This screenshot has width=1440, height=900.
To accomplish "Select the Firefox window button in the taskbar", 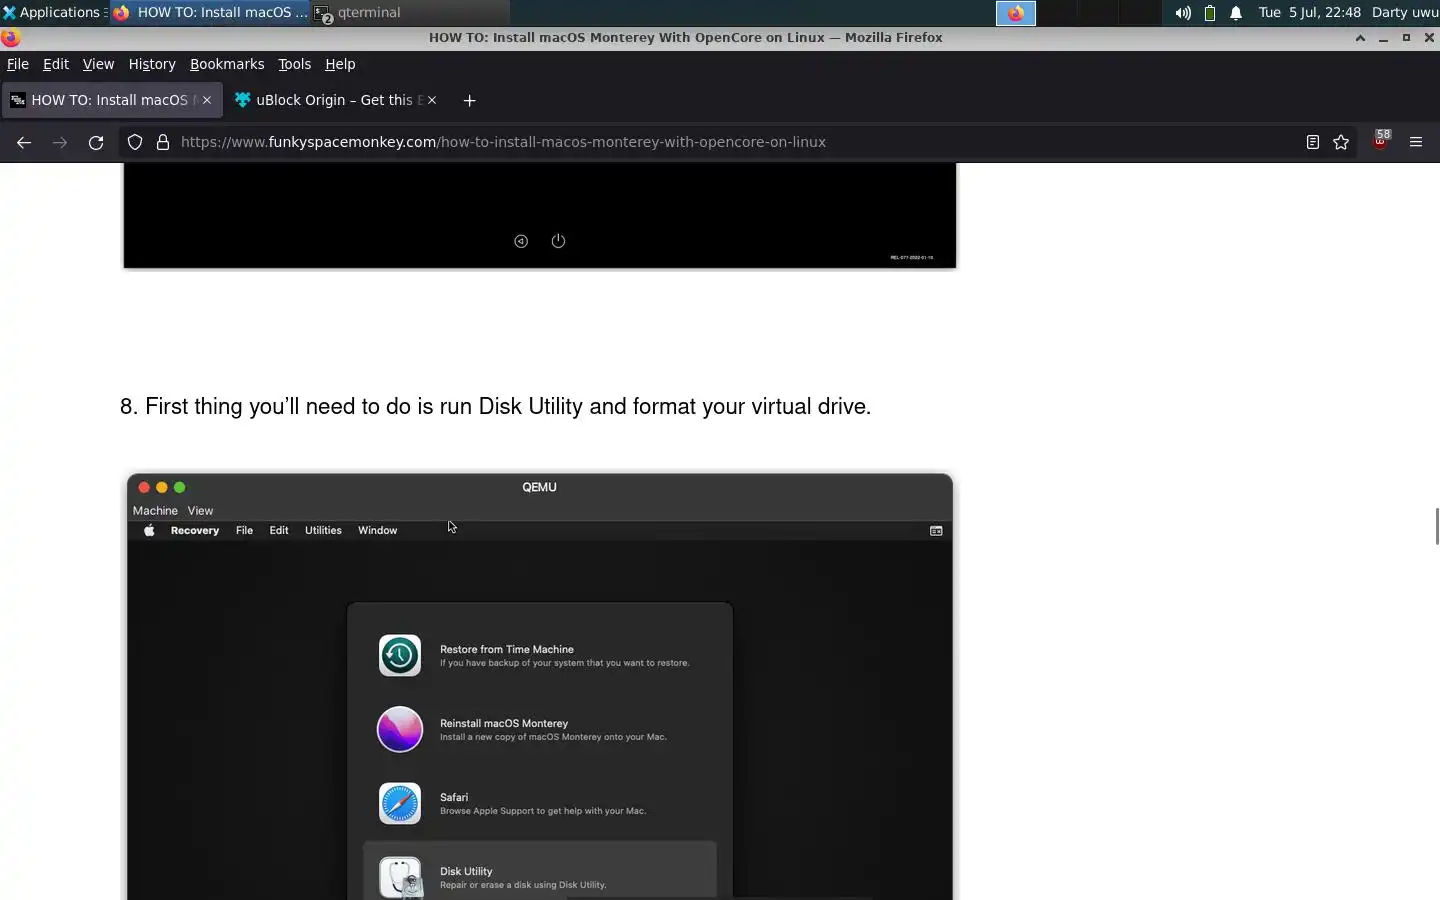I will (210, 13).
